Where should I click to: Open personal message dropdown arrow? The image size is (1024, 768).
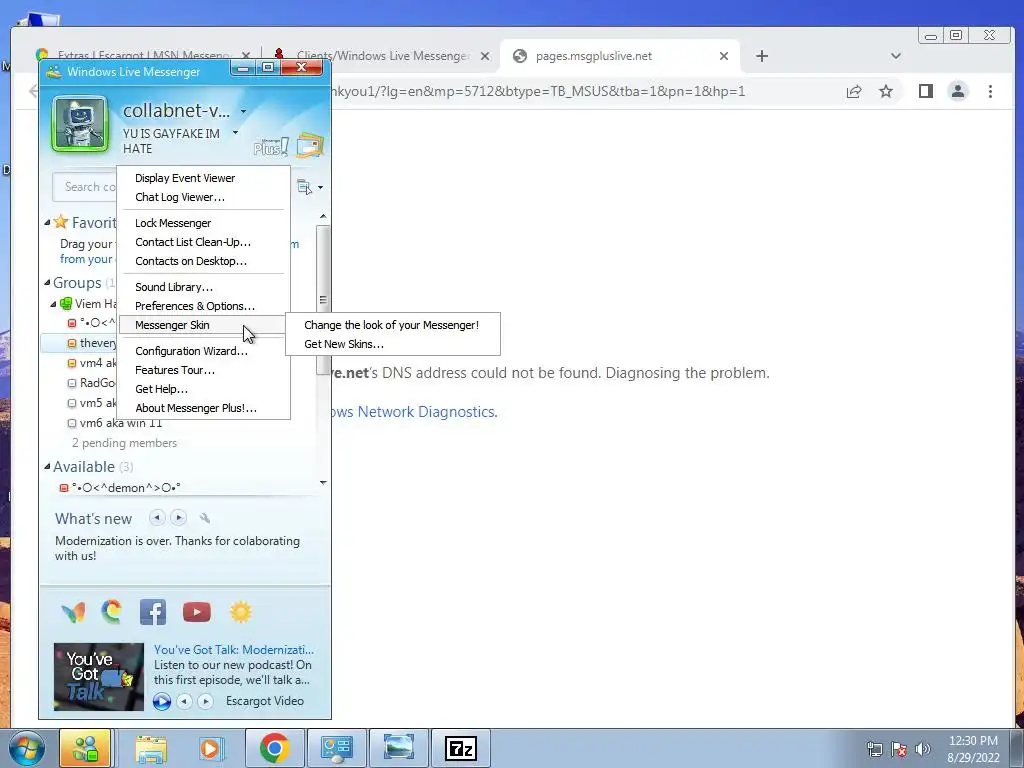click(235, 133)
